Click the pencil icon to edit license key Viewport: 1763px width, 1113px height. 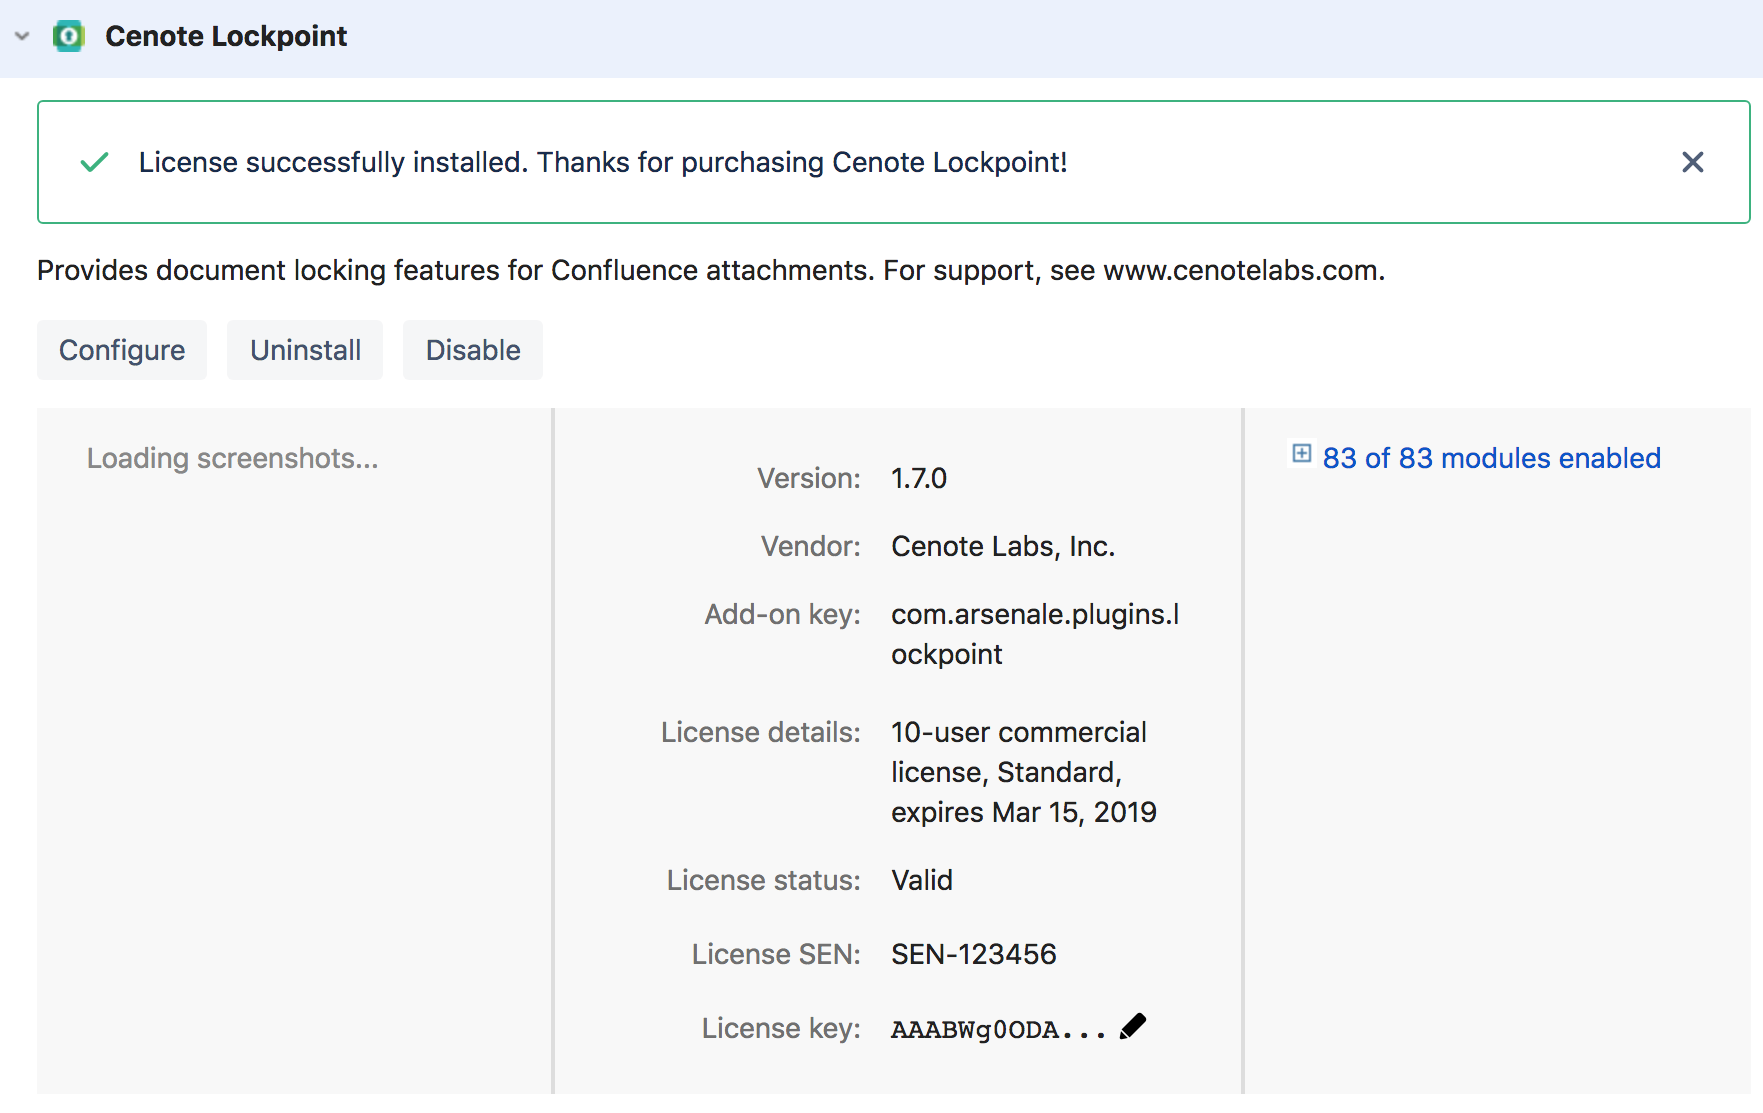point(1133,1027)
